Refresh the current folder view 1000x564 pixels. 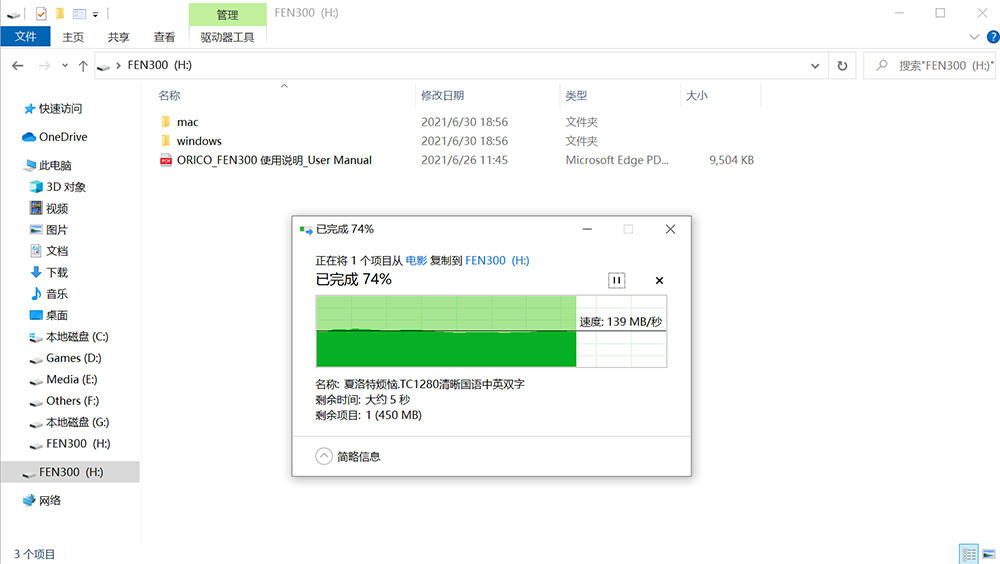tap(842, 65)
